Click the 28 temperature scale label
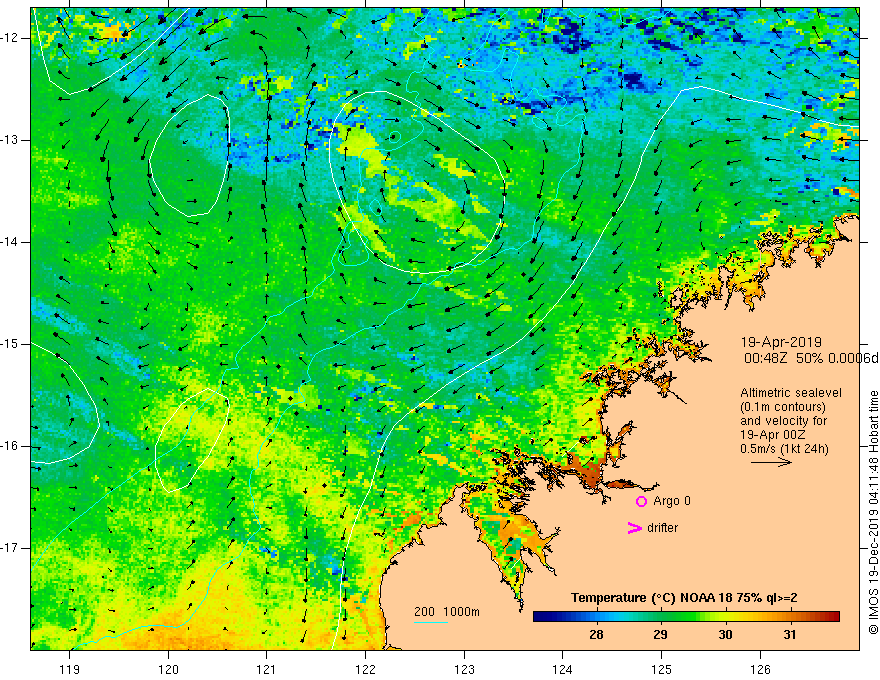880x680 pixels. click(596, 635)
